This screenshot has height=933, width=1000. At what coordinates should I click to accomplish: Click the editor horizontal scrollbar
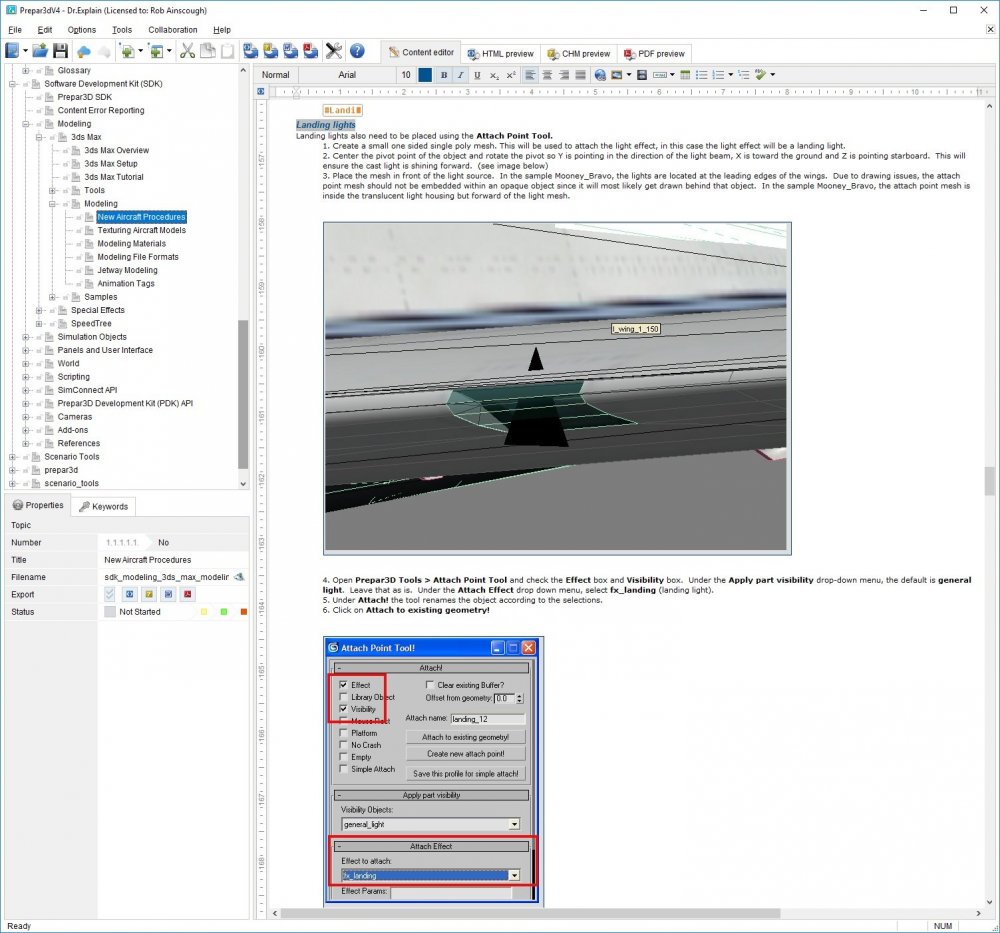point(531,913)
